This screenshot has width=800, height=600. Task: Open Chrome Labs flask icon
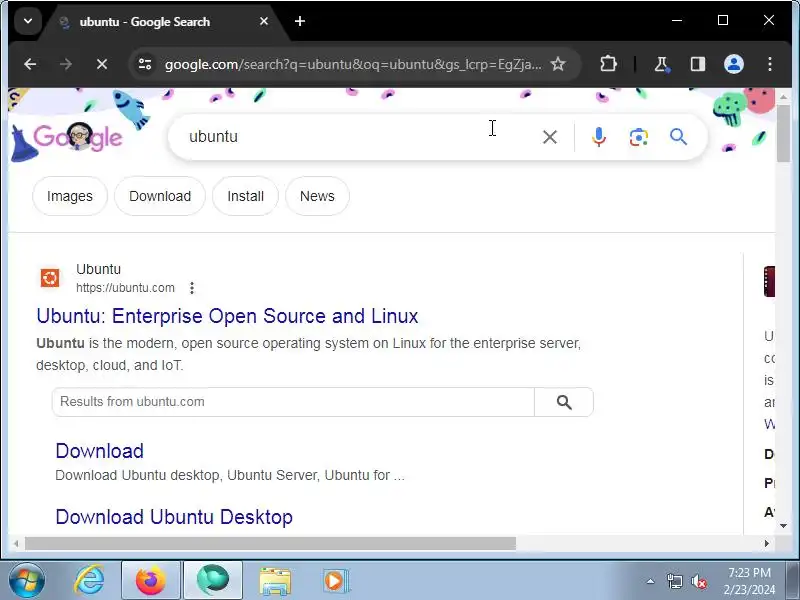pos(662,64)
